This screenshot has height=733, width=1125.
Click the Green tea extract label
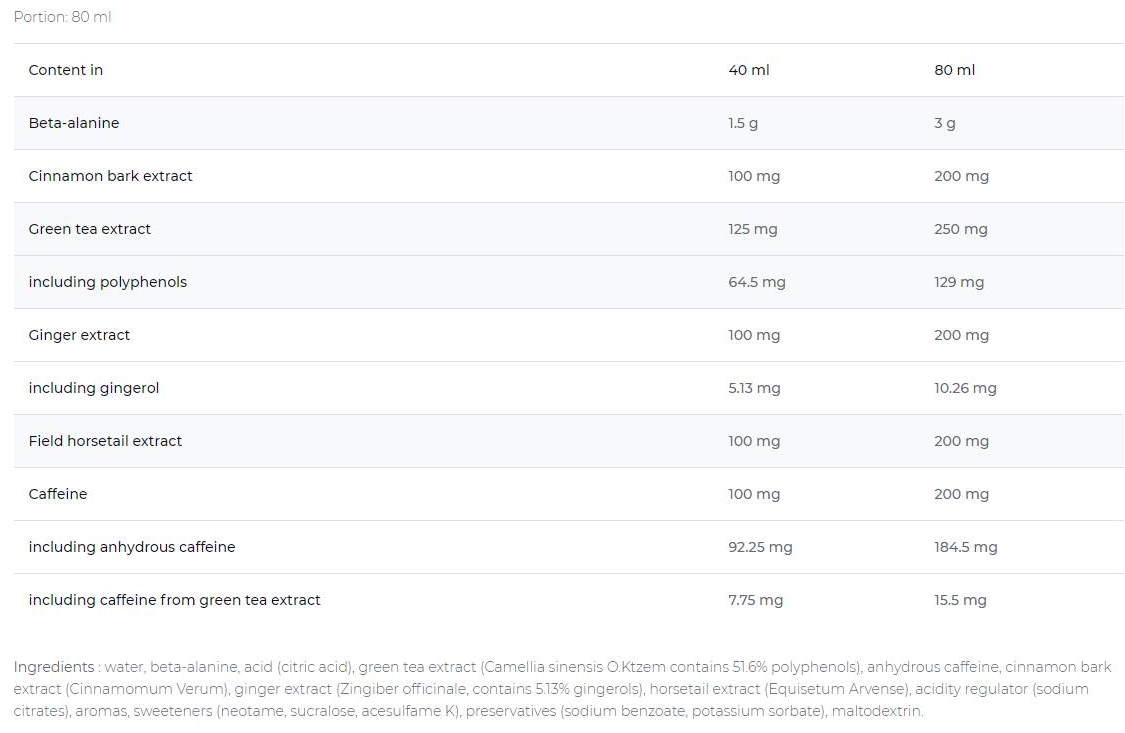click(90, 230)
